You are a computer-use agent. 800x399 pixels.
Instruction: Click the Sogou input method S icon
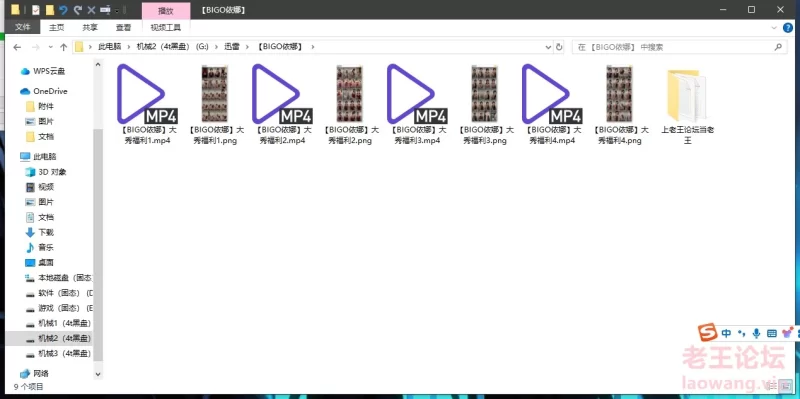708,333
